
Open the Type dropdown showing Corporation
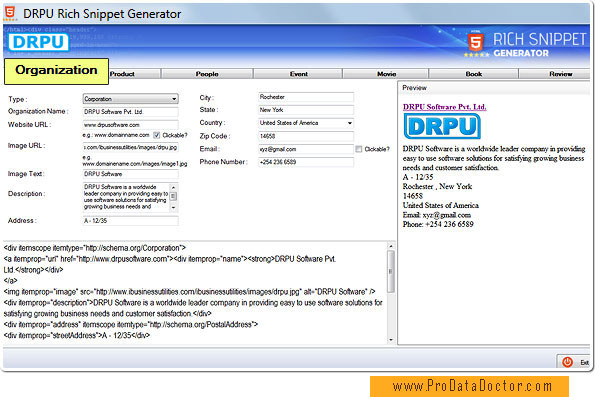131,99
